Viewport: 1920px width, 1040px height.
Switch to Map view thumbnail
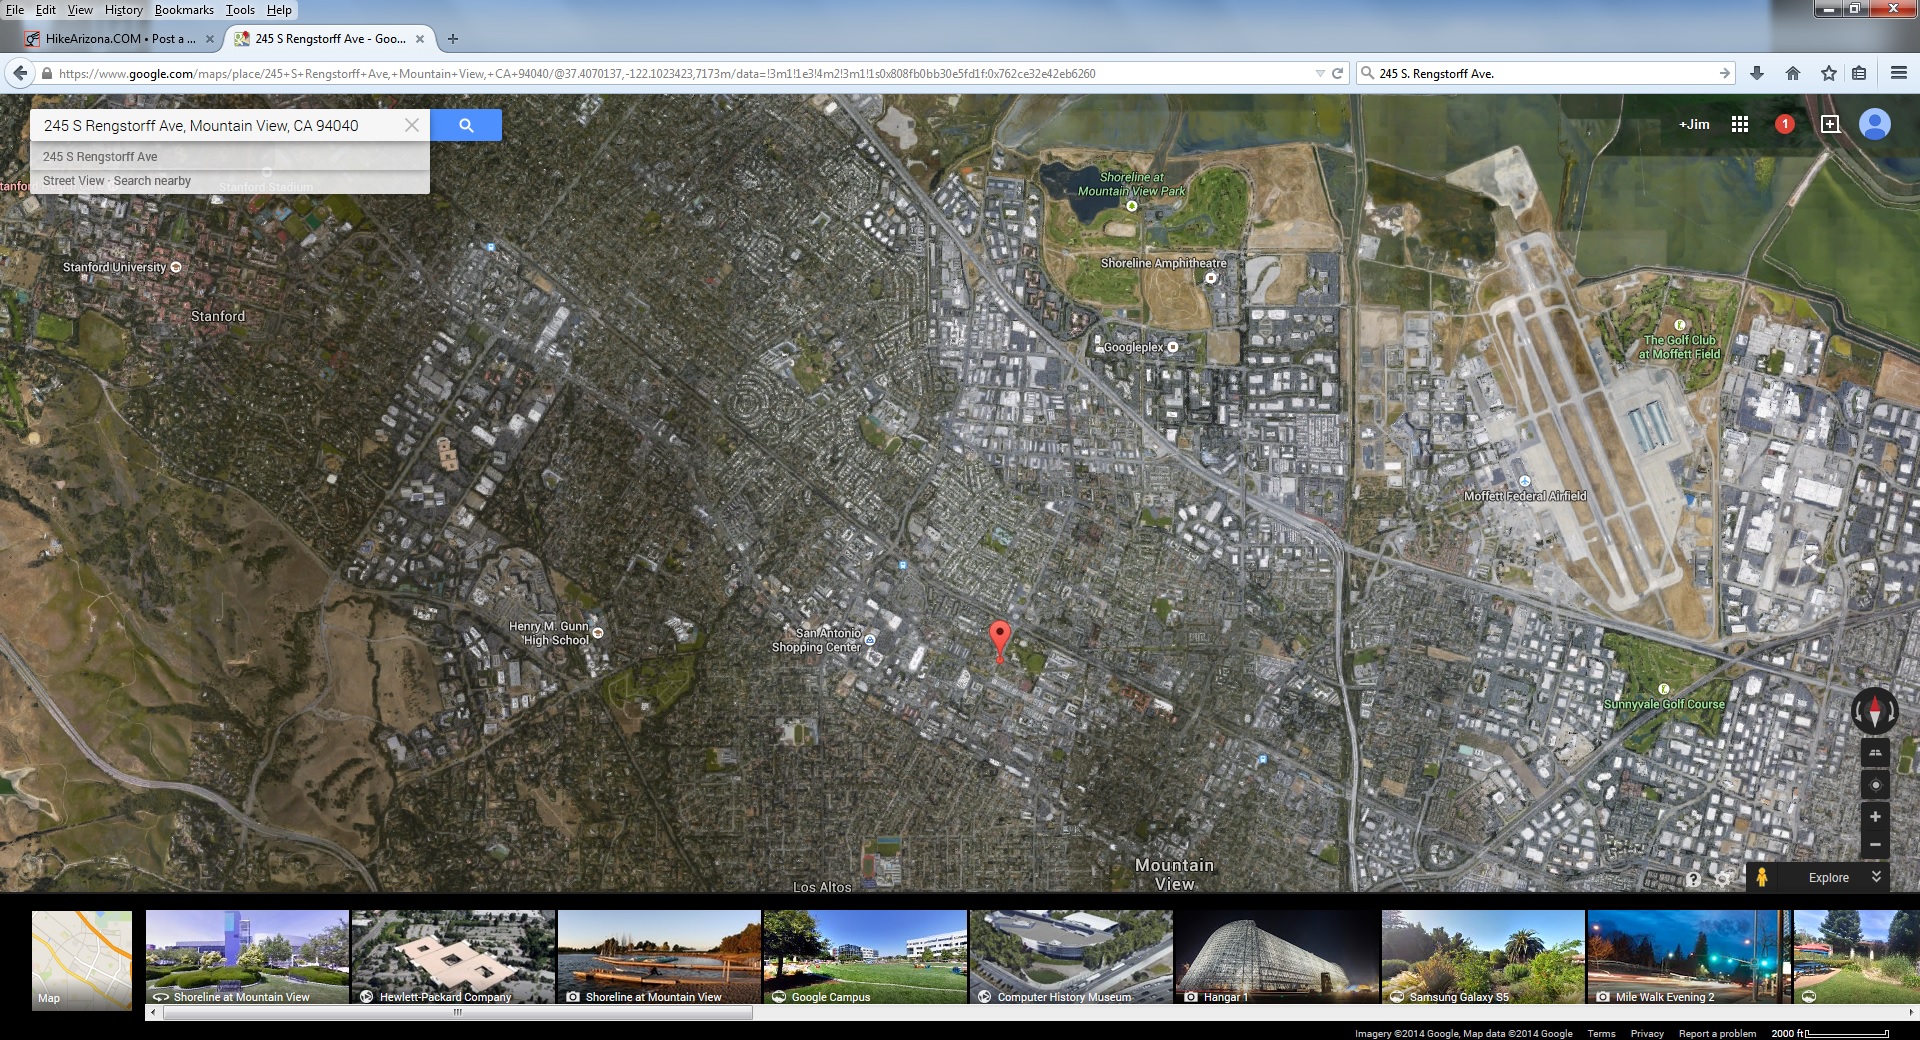pyautogui.click(x=82, y=960)
